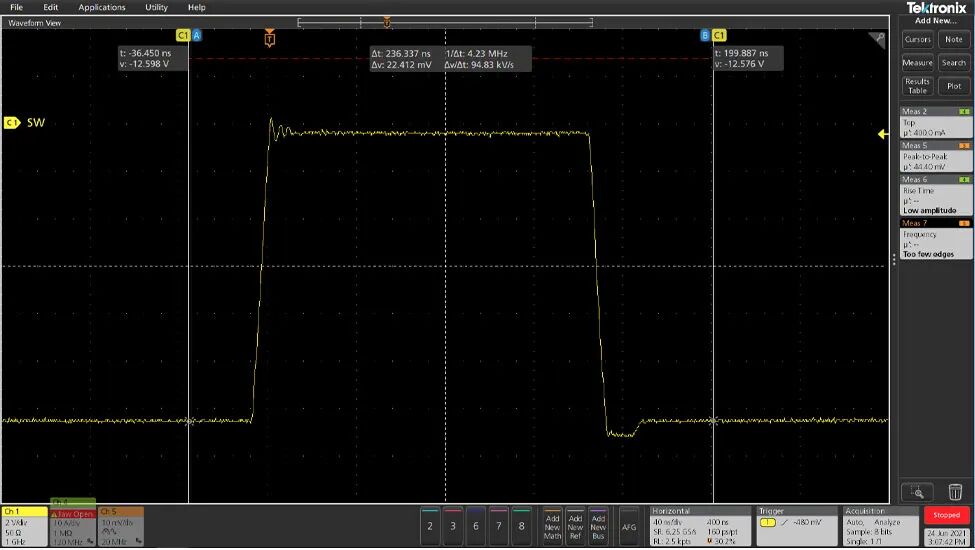Click the trash can delete icon
The width and height of the screenshot is (975, 550).
954,492
